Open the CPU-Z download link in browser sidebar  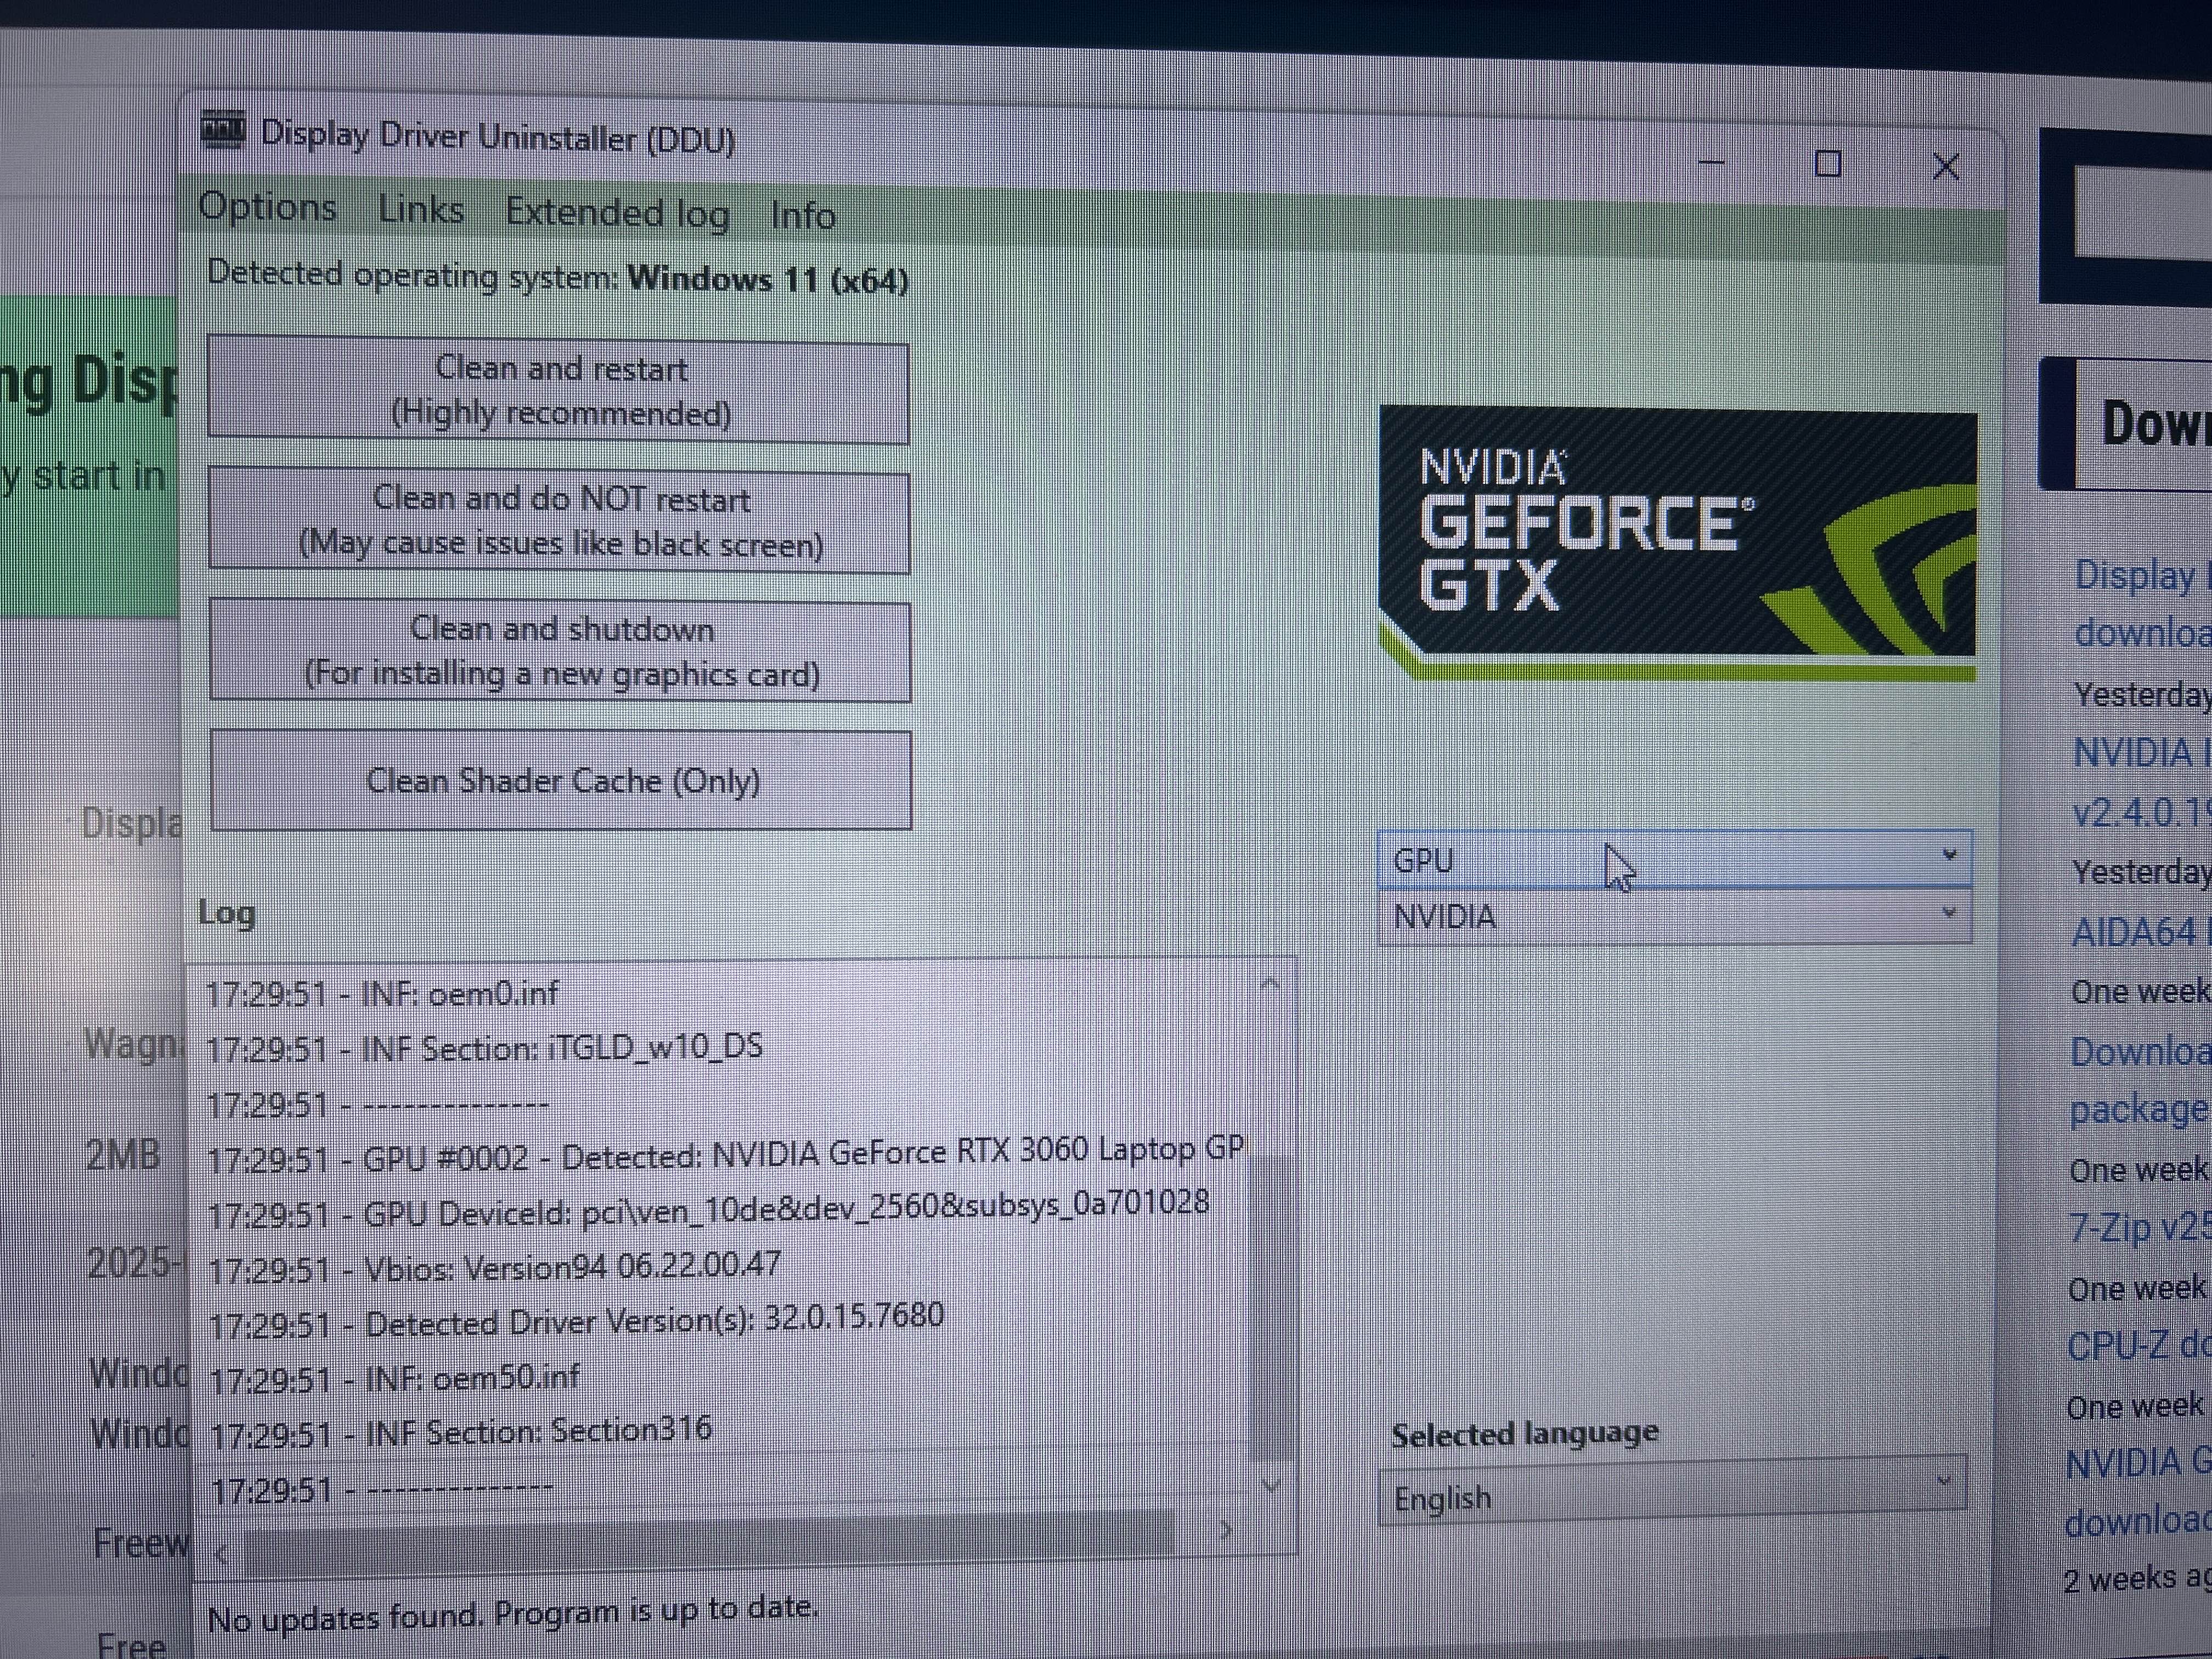2138,1346
